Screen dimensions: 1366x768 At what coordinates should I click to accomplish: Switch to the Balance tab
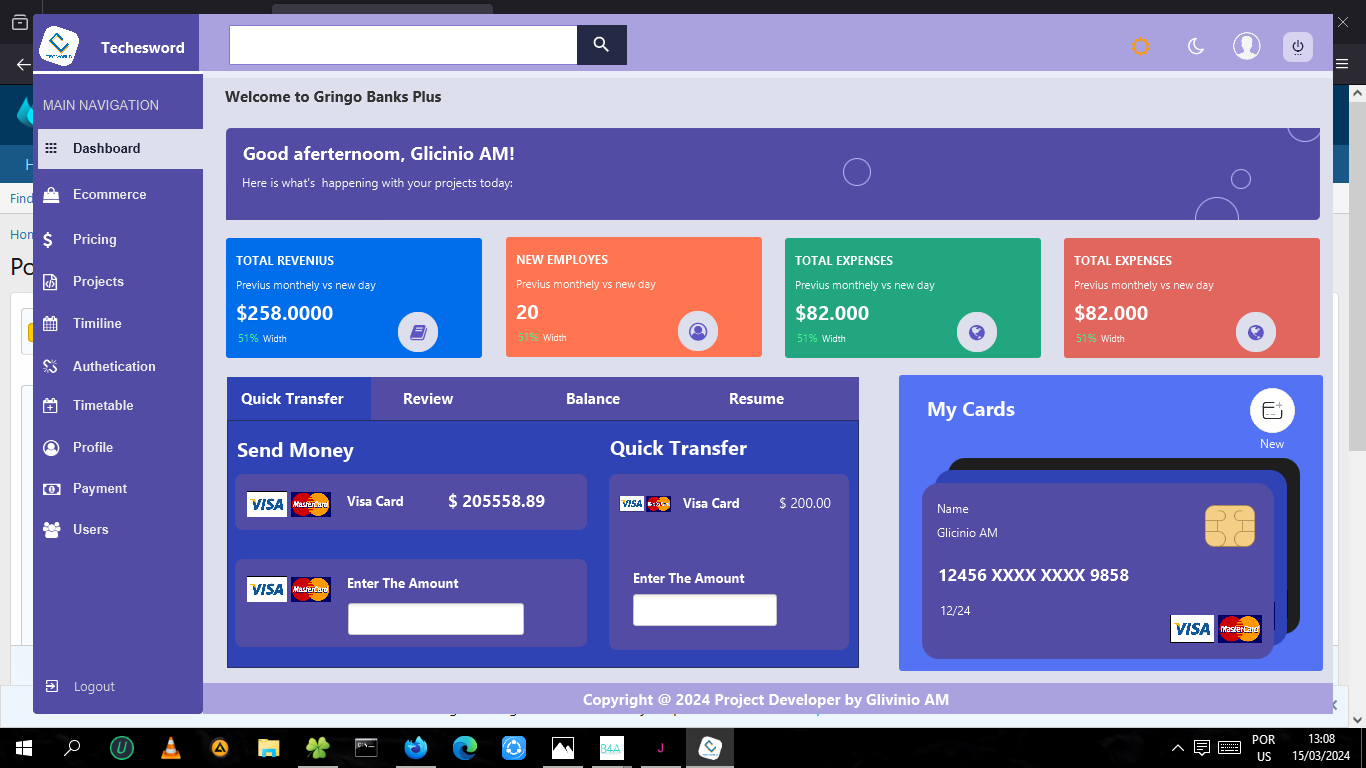tap(593, 399)
